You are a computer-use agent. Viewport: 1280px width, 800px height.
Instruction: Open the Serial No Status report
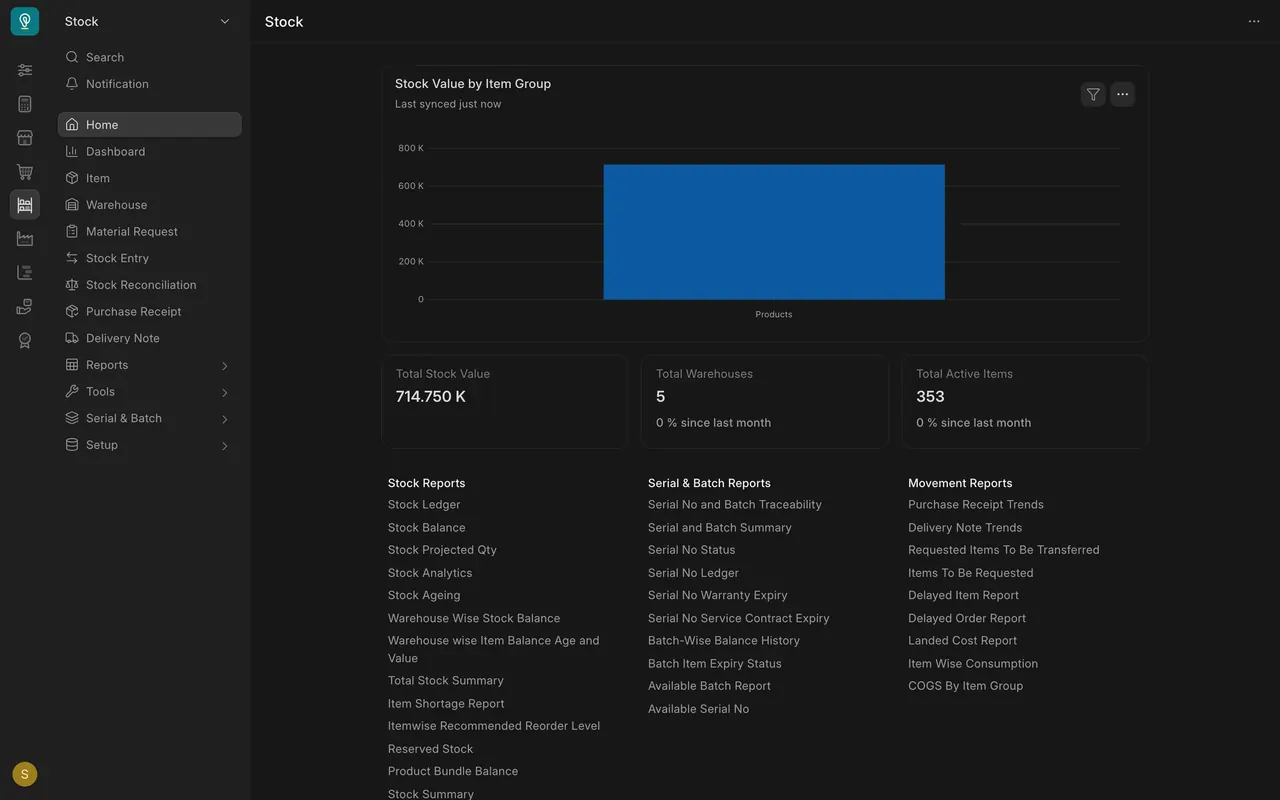point(692,550)
